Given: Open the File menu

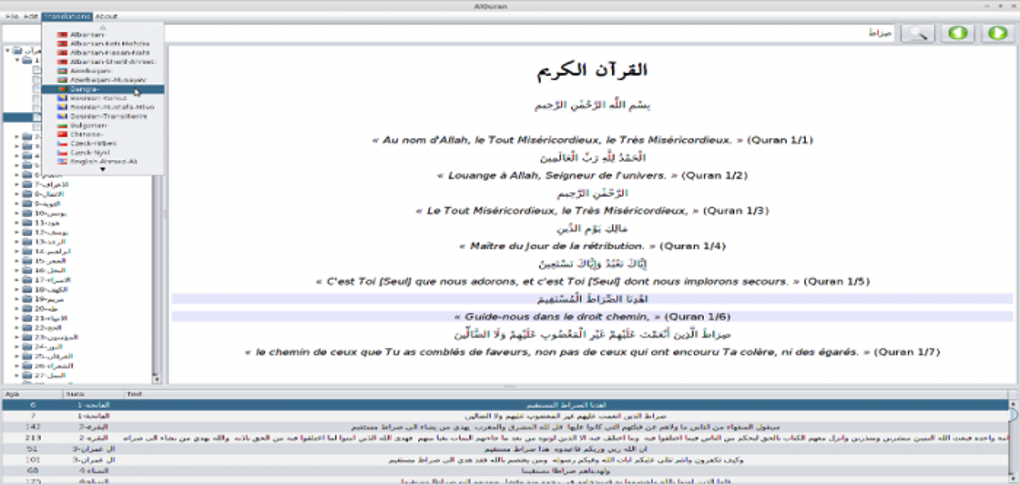Looking at the screenshot, I should pos(12,16).
